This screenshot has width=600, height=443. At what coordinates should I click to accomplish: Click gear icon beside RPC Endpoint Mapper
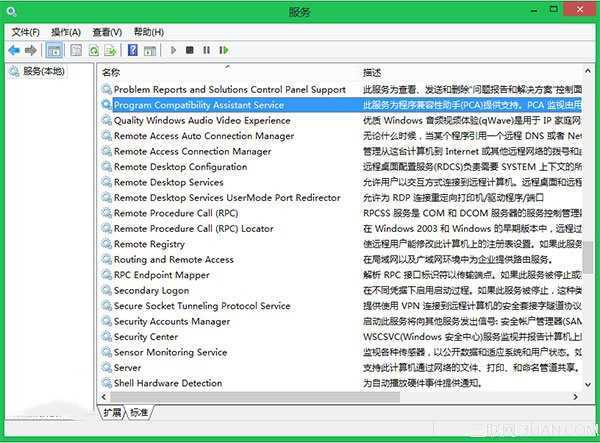(x=106, y=275)
